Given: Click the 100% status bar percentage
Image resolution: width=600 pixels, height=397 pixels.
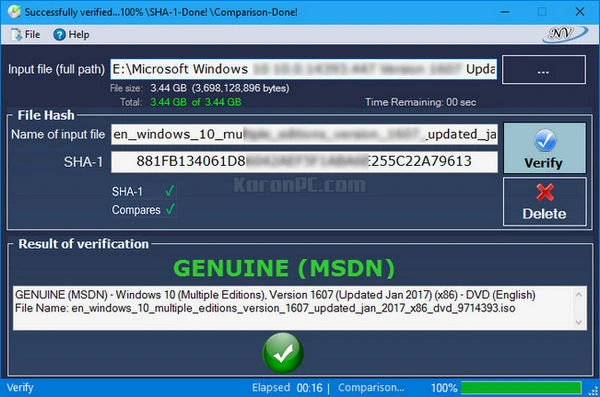Looking at the screenshot, I should point(444,388).
